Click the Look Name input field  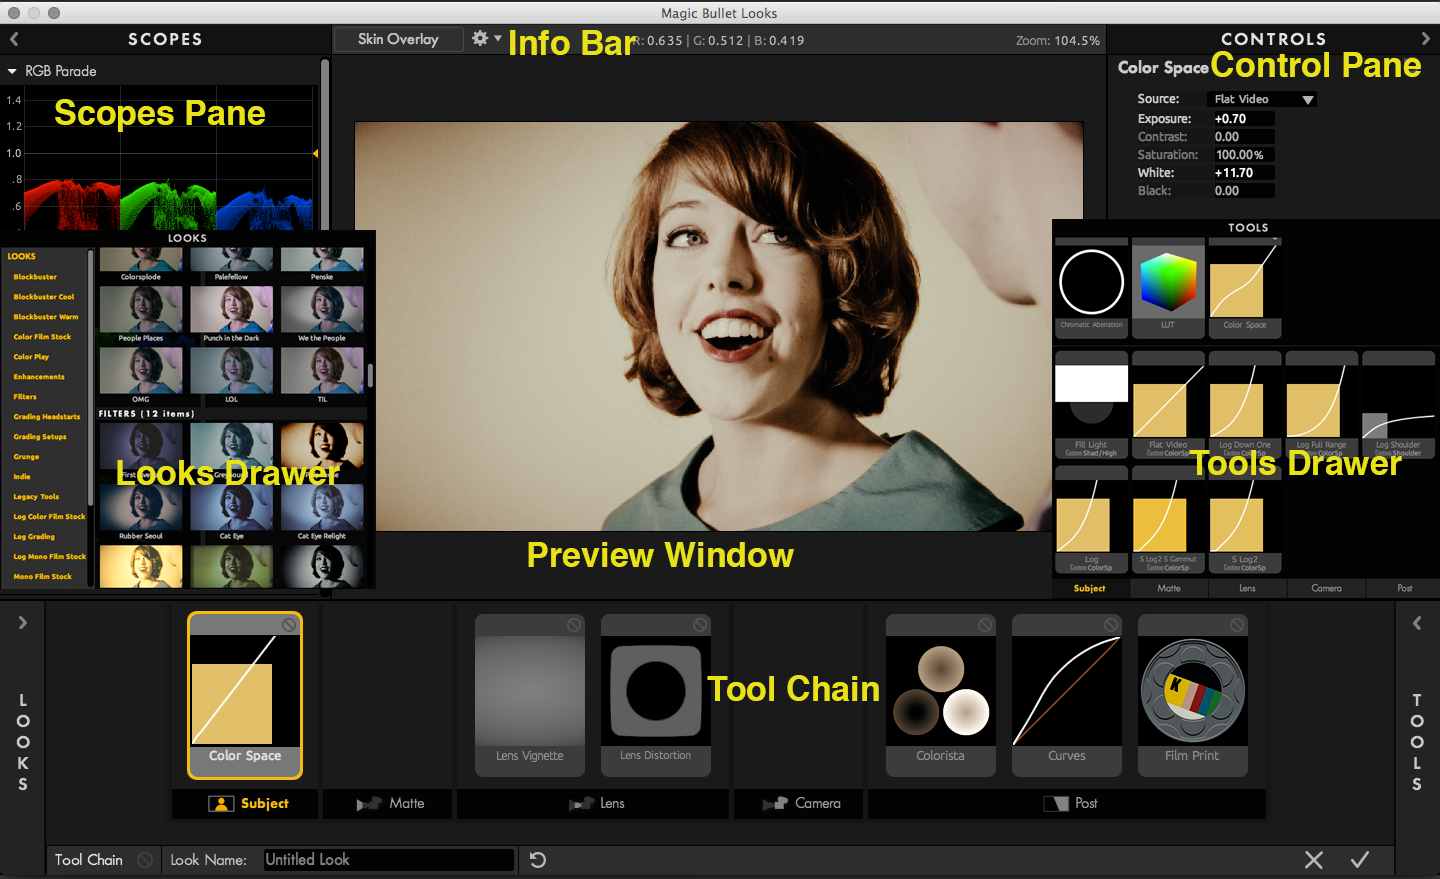point(389,860)
